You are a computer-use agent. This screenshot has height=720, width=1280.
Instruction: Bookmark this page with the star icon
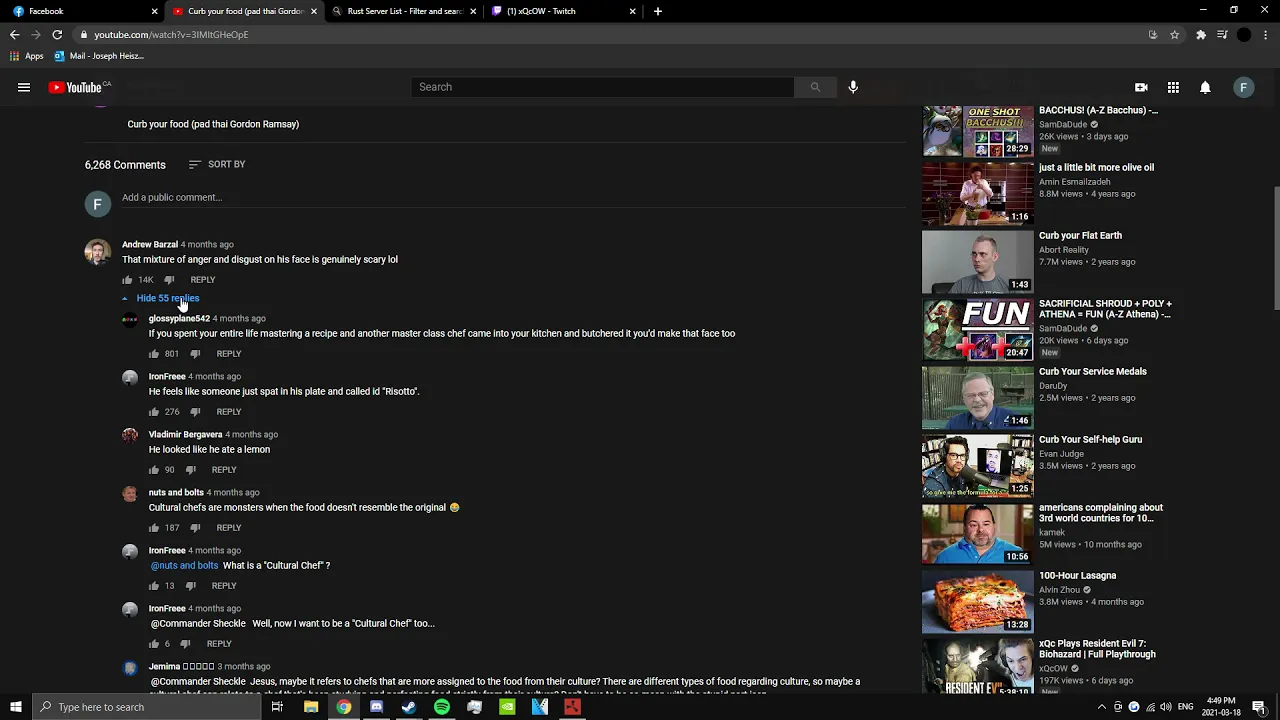click(1175, 34)
